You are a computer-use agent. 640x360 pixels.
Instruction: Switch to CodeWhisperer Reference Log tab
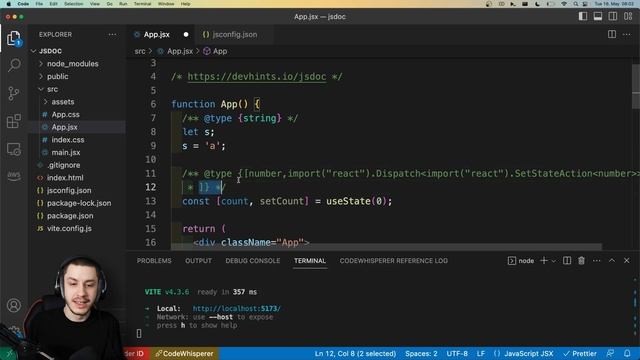point(393,260)
